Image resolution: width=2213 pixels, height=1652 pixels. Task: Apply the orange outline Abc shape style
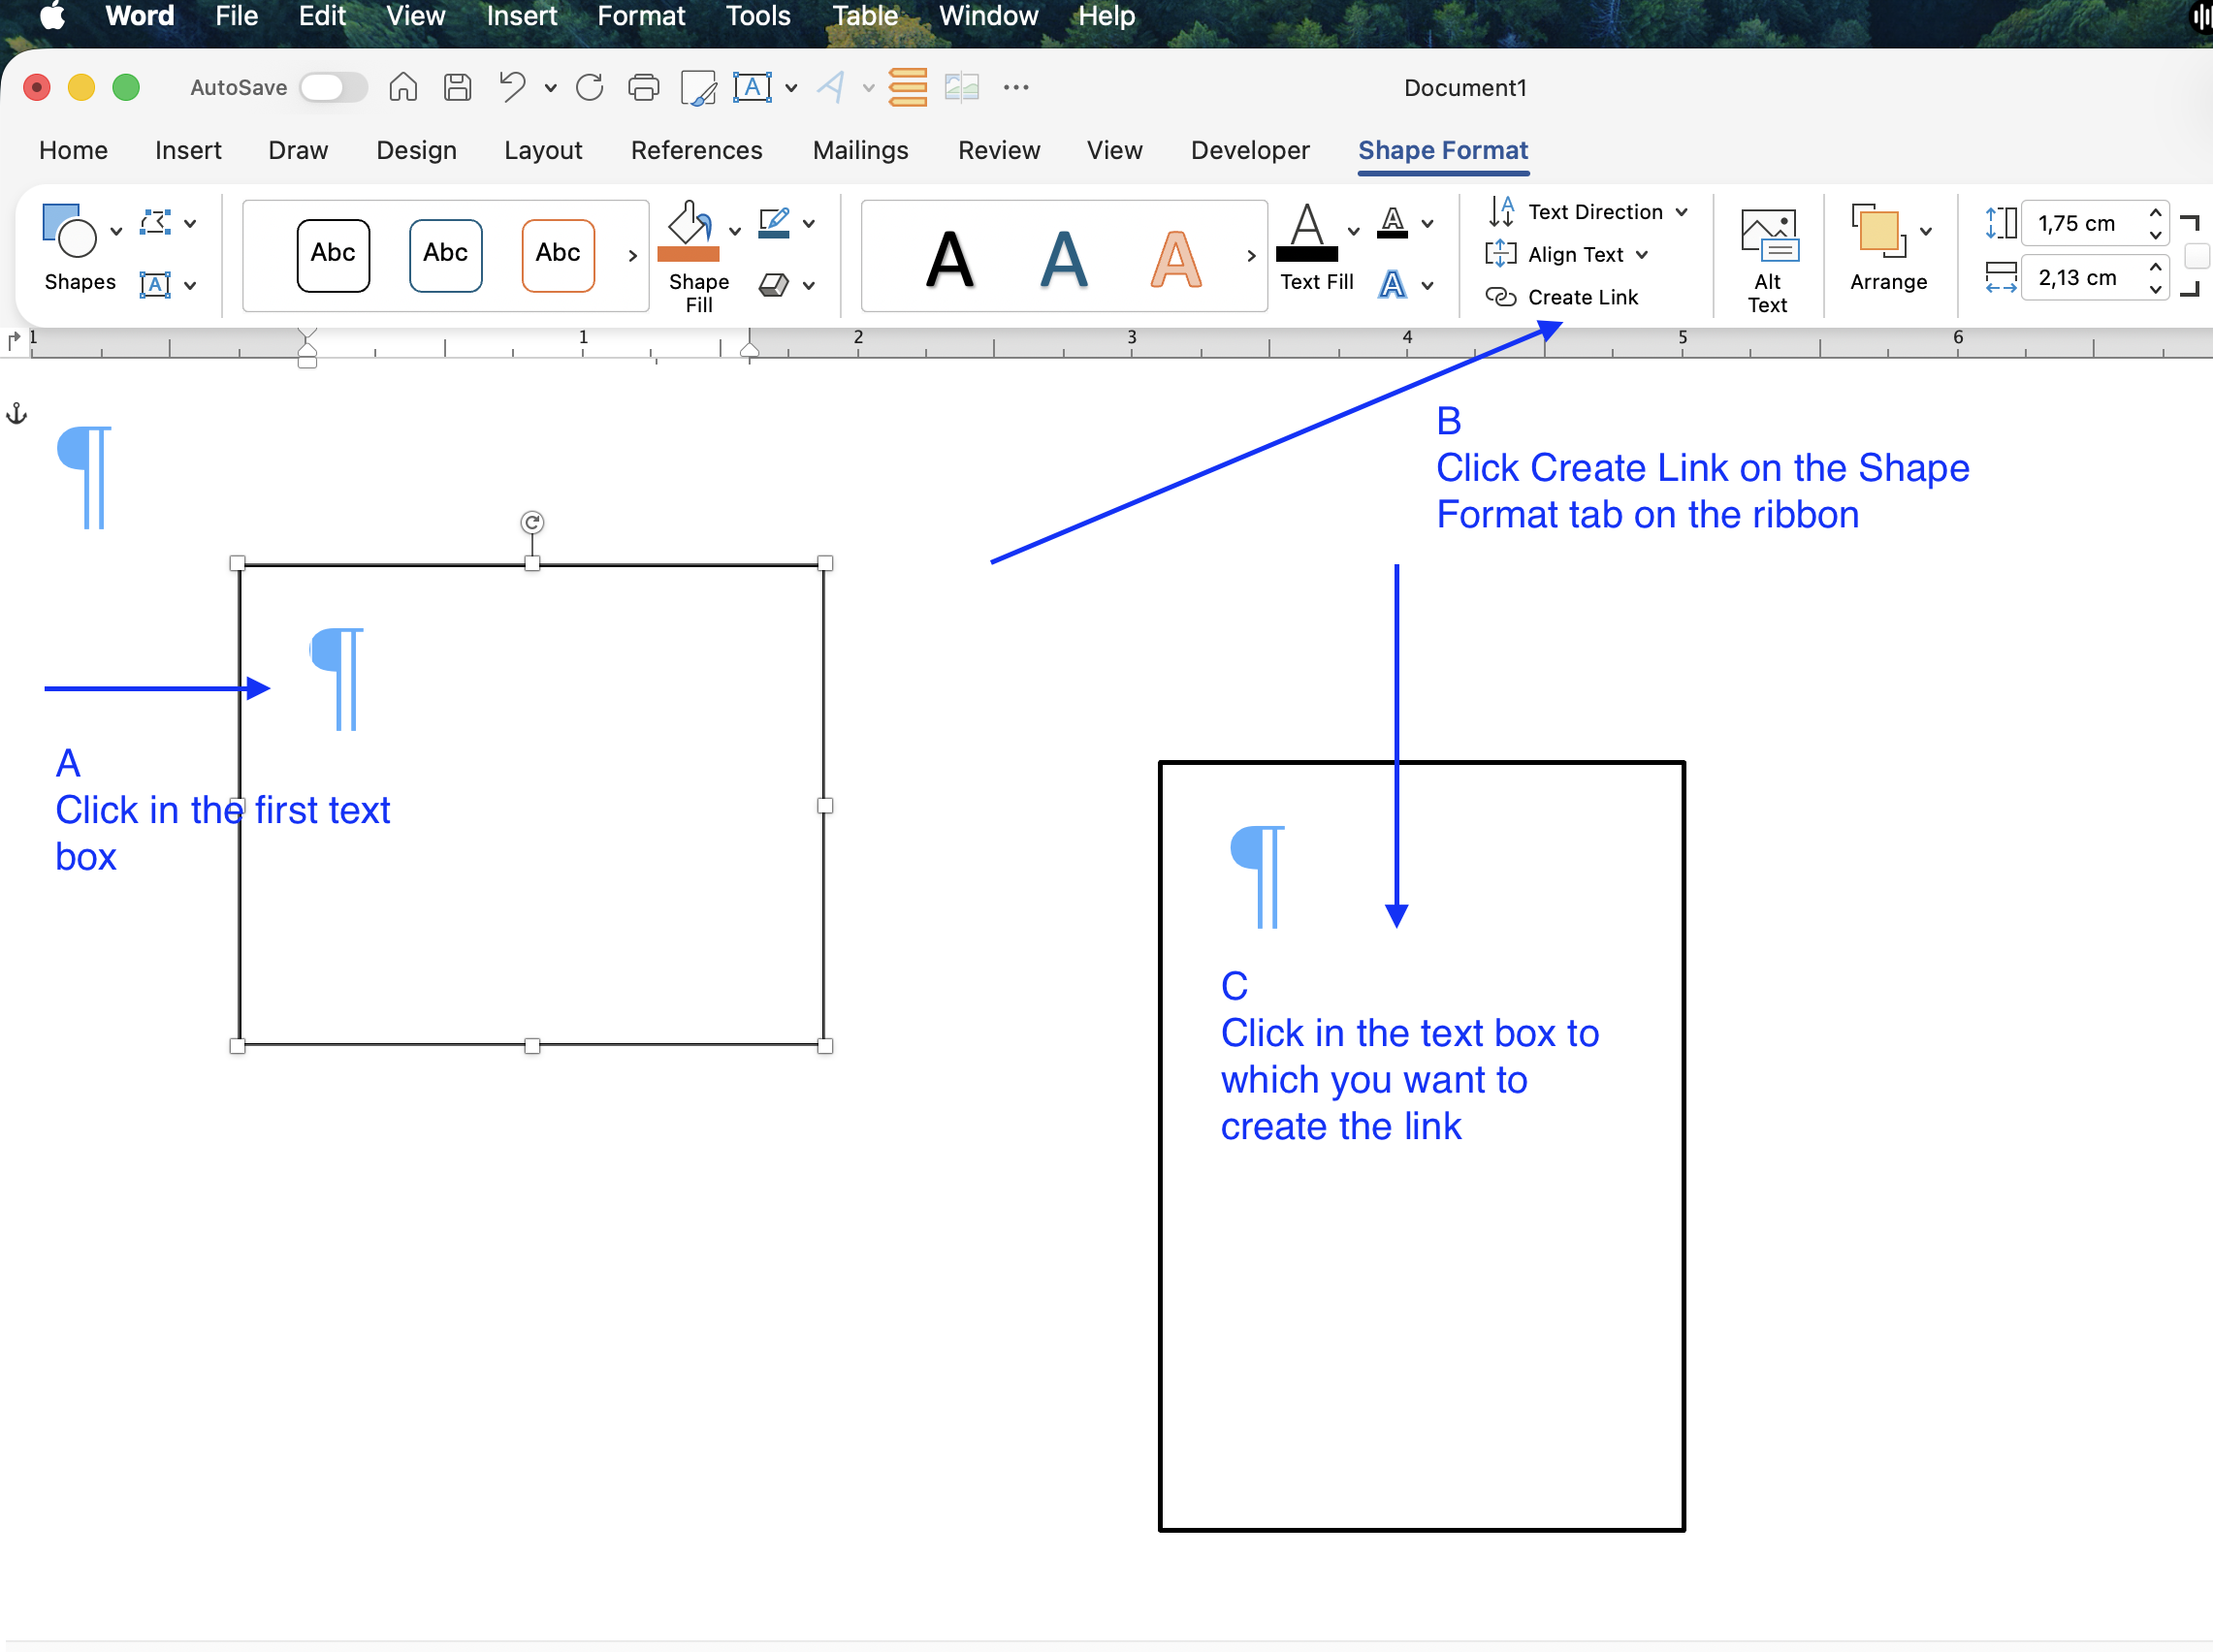(558, 255)
